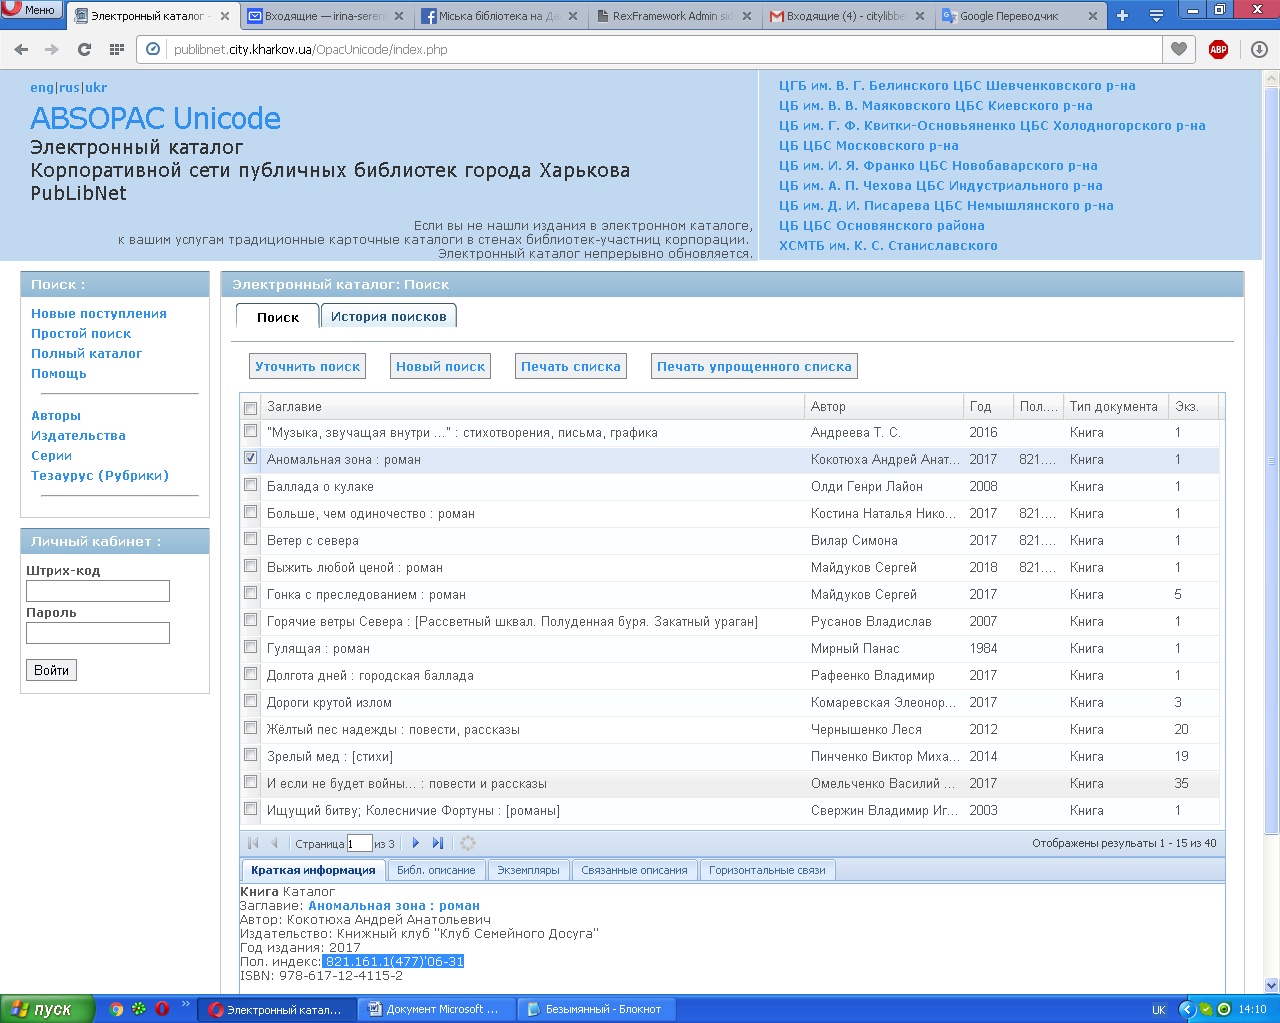Click the page number input field

point(360,843)
